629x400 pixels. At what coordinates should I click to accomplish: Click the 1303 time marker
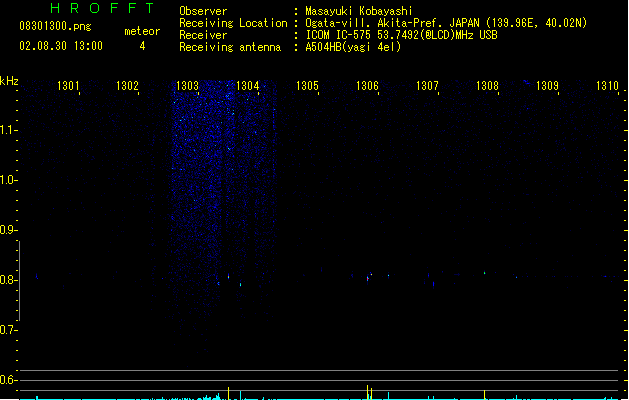coord(187,86)
